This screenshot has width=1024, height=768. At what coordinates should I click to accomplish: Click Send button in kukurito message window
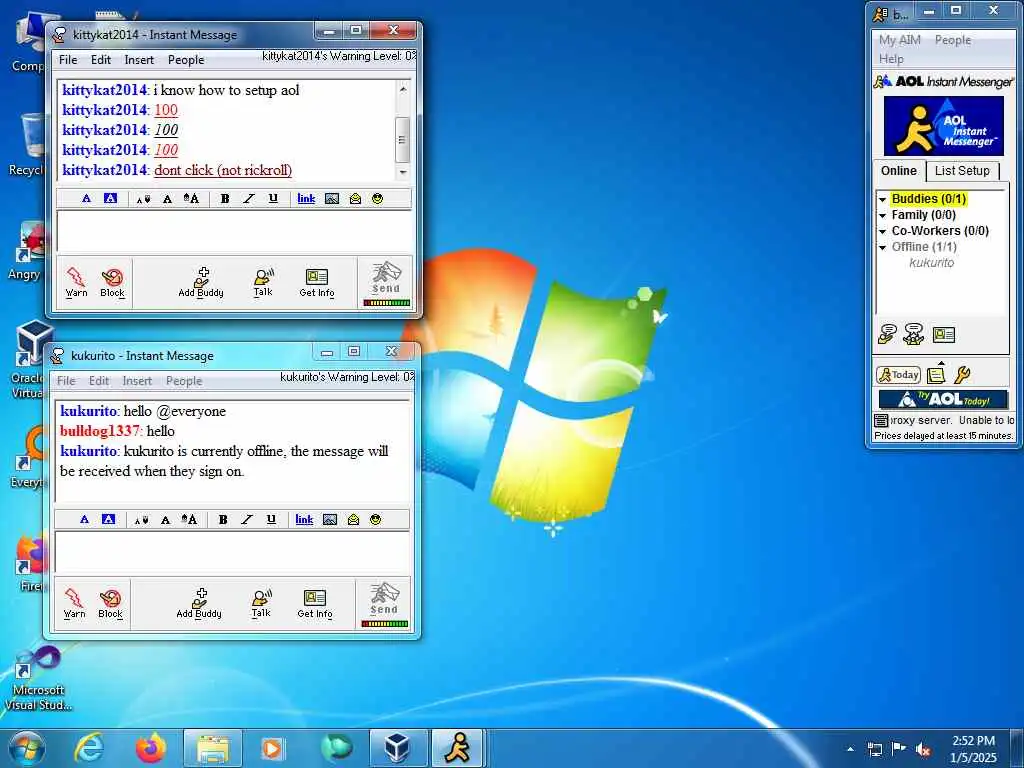(384, 604)
